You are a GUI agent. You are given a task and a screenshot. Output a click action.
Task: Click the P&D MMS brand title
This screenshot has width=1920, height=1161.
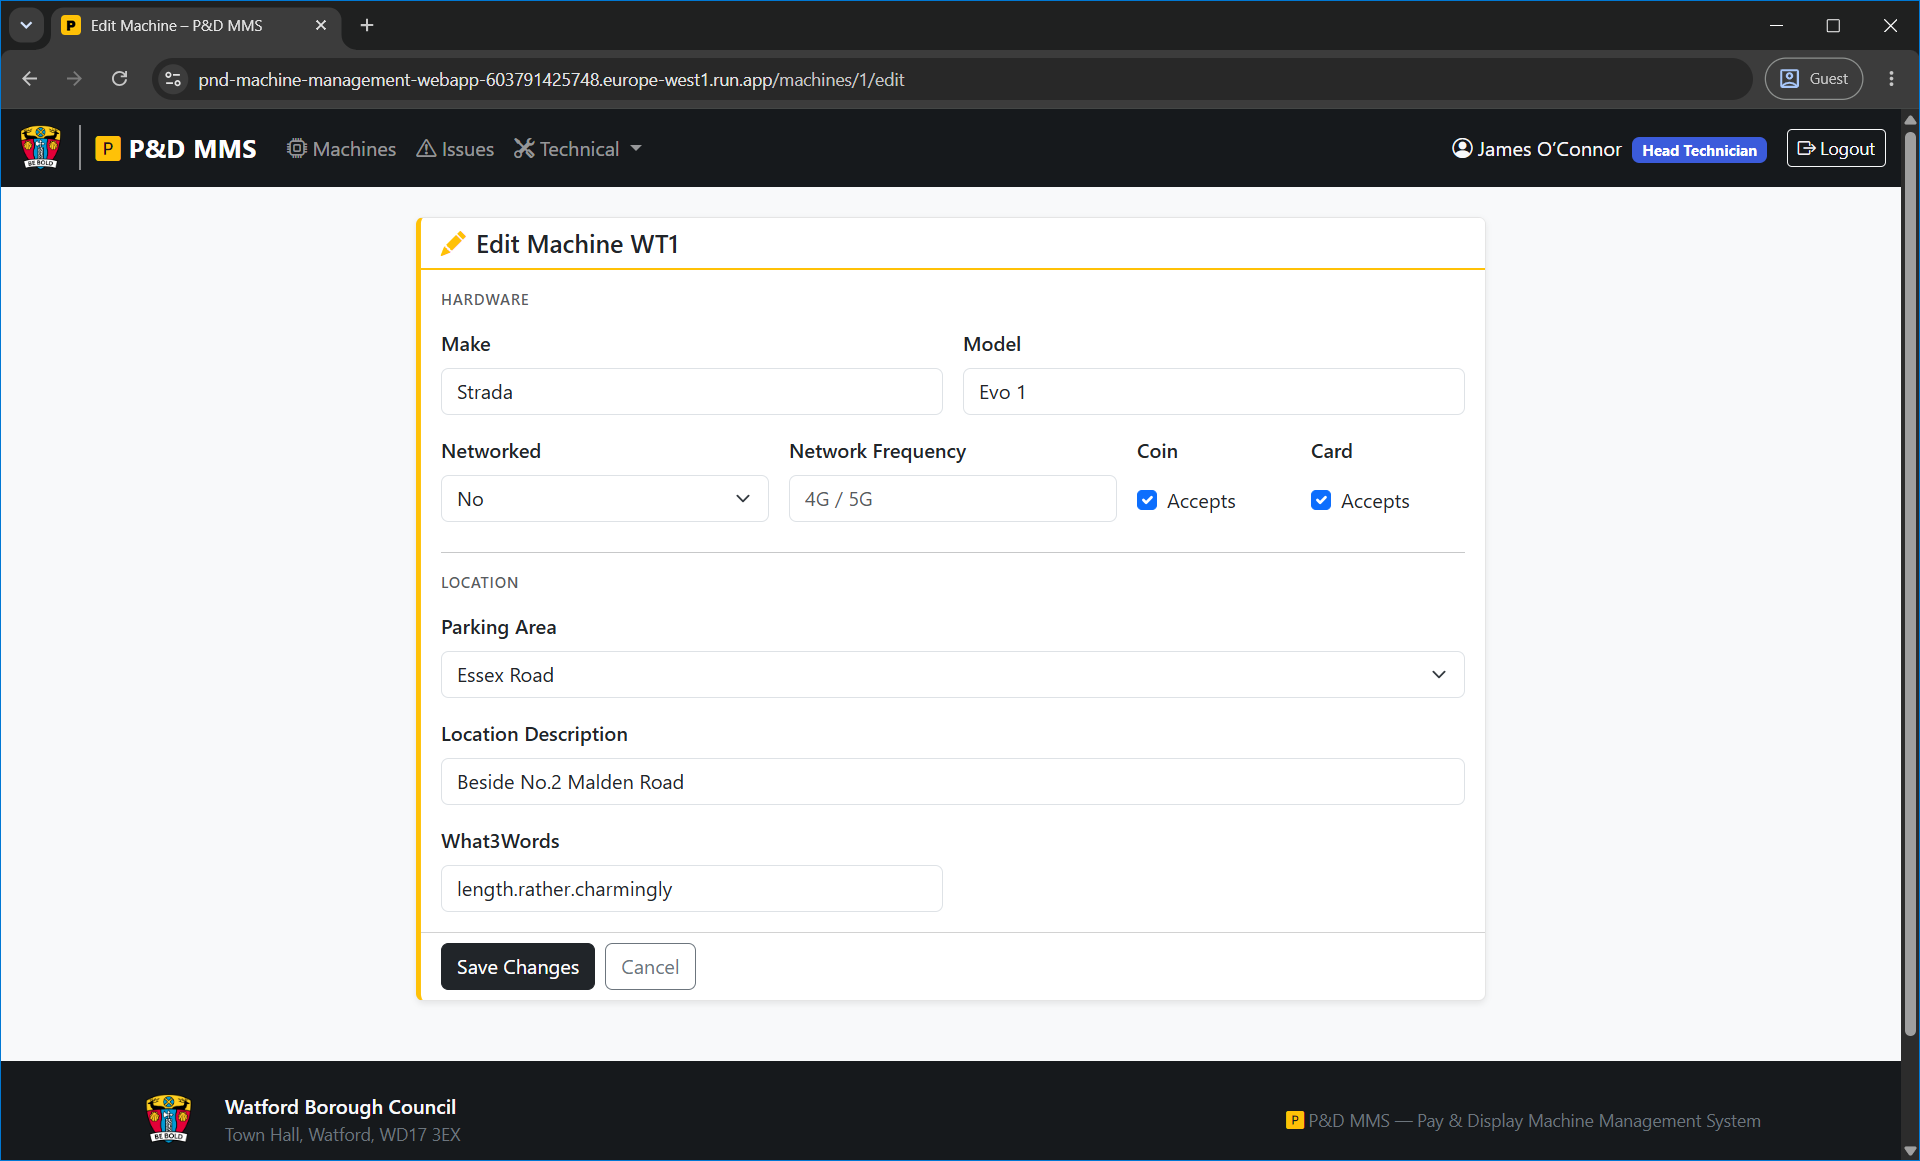pyautogui.click(x=193, y=149)
